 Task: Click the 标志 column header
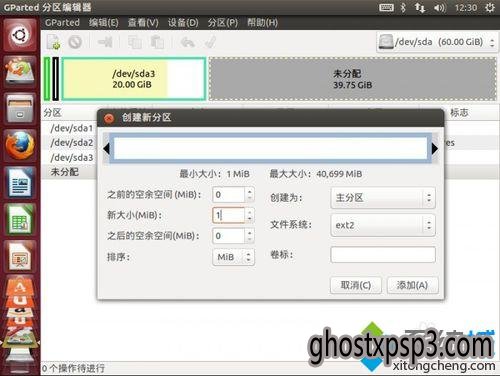[x=459, y=113]
